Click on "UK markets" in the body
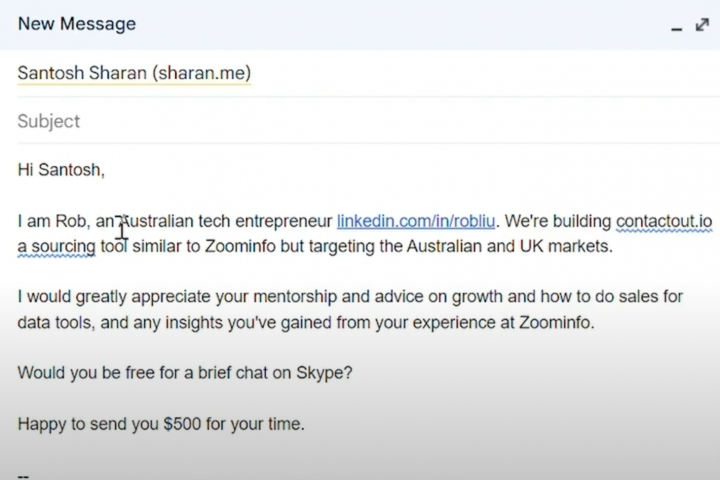The height and width of the screenshot is (480, 720). pyautogui.click(x=572, y=246)
